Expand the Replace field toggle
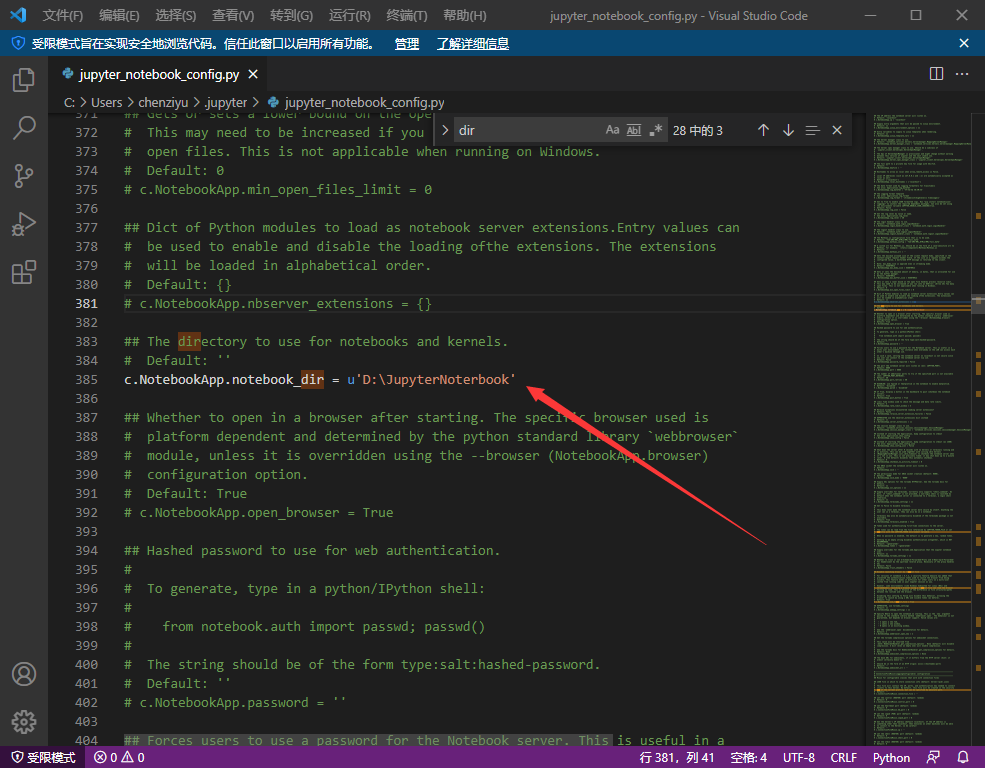This screenshot has width=985, height=768. [445, 130]
